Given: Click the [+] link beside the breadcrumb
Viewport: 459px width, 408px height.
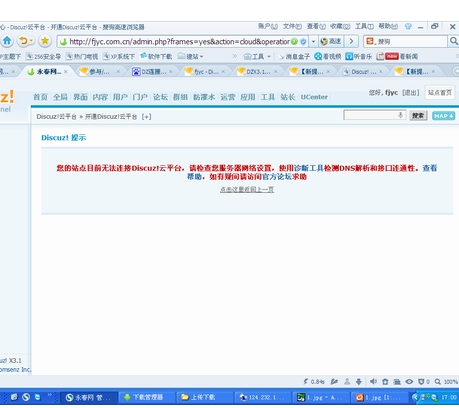Looking at the screenshot, I should 146,117.
